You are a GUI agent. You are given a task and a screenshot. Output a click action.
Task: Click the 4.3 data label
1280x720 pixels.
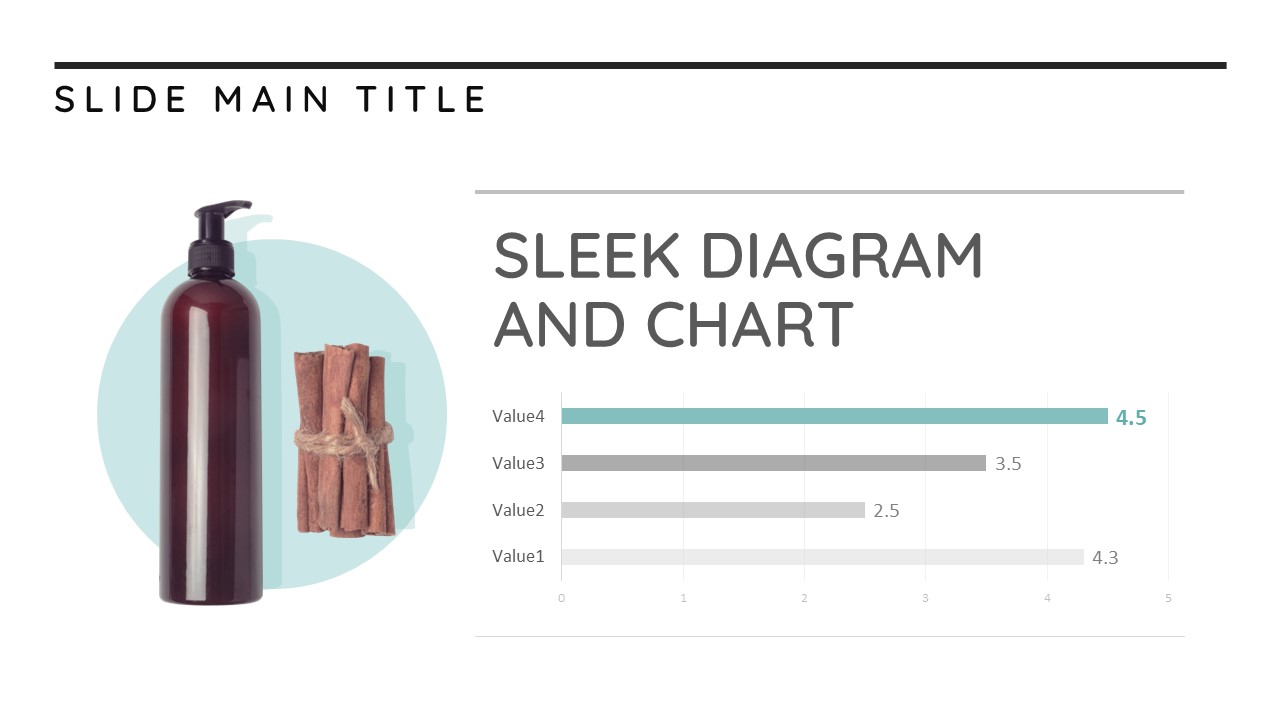(1105, 558)
